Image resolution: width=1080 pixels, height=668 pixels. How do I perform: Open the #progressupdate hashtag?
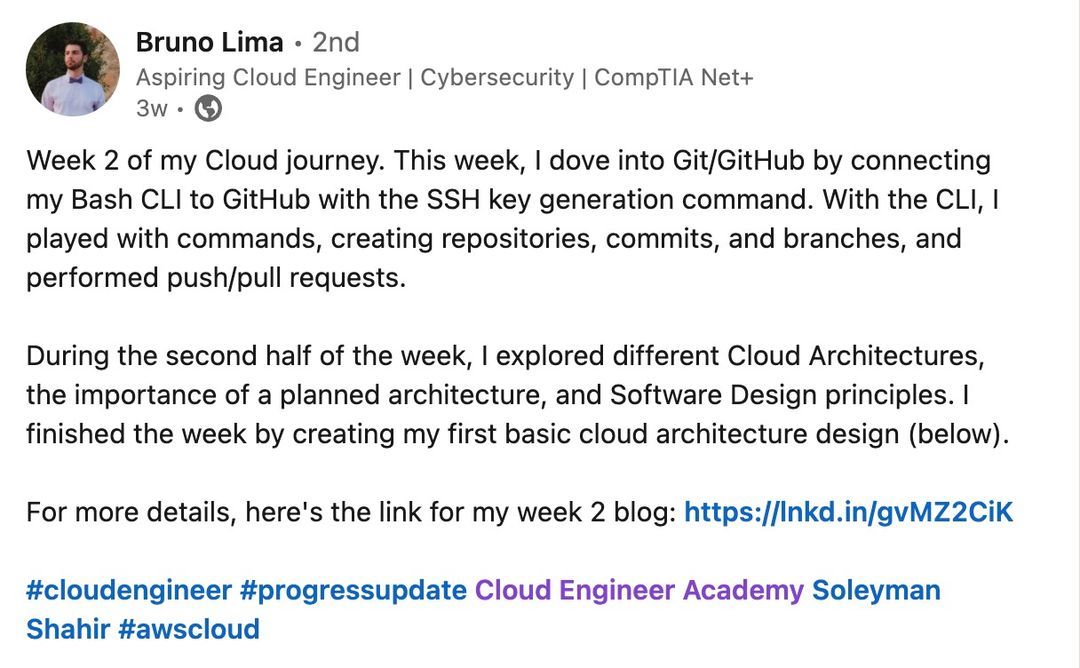click(x=353, y=591)
